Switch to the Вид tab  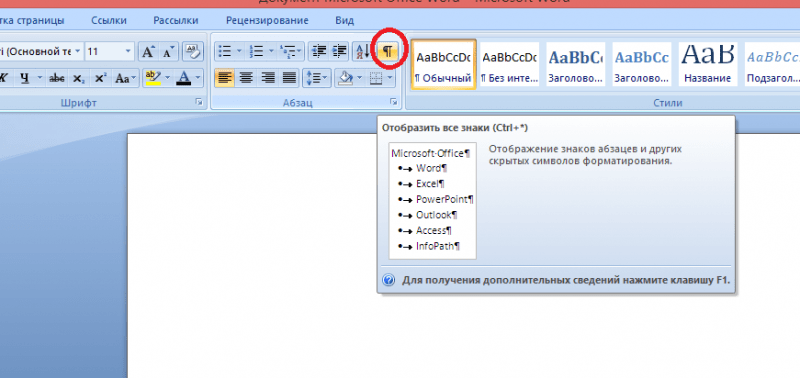(x=344, y=21)
